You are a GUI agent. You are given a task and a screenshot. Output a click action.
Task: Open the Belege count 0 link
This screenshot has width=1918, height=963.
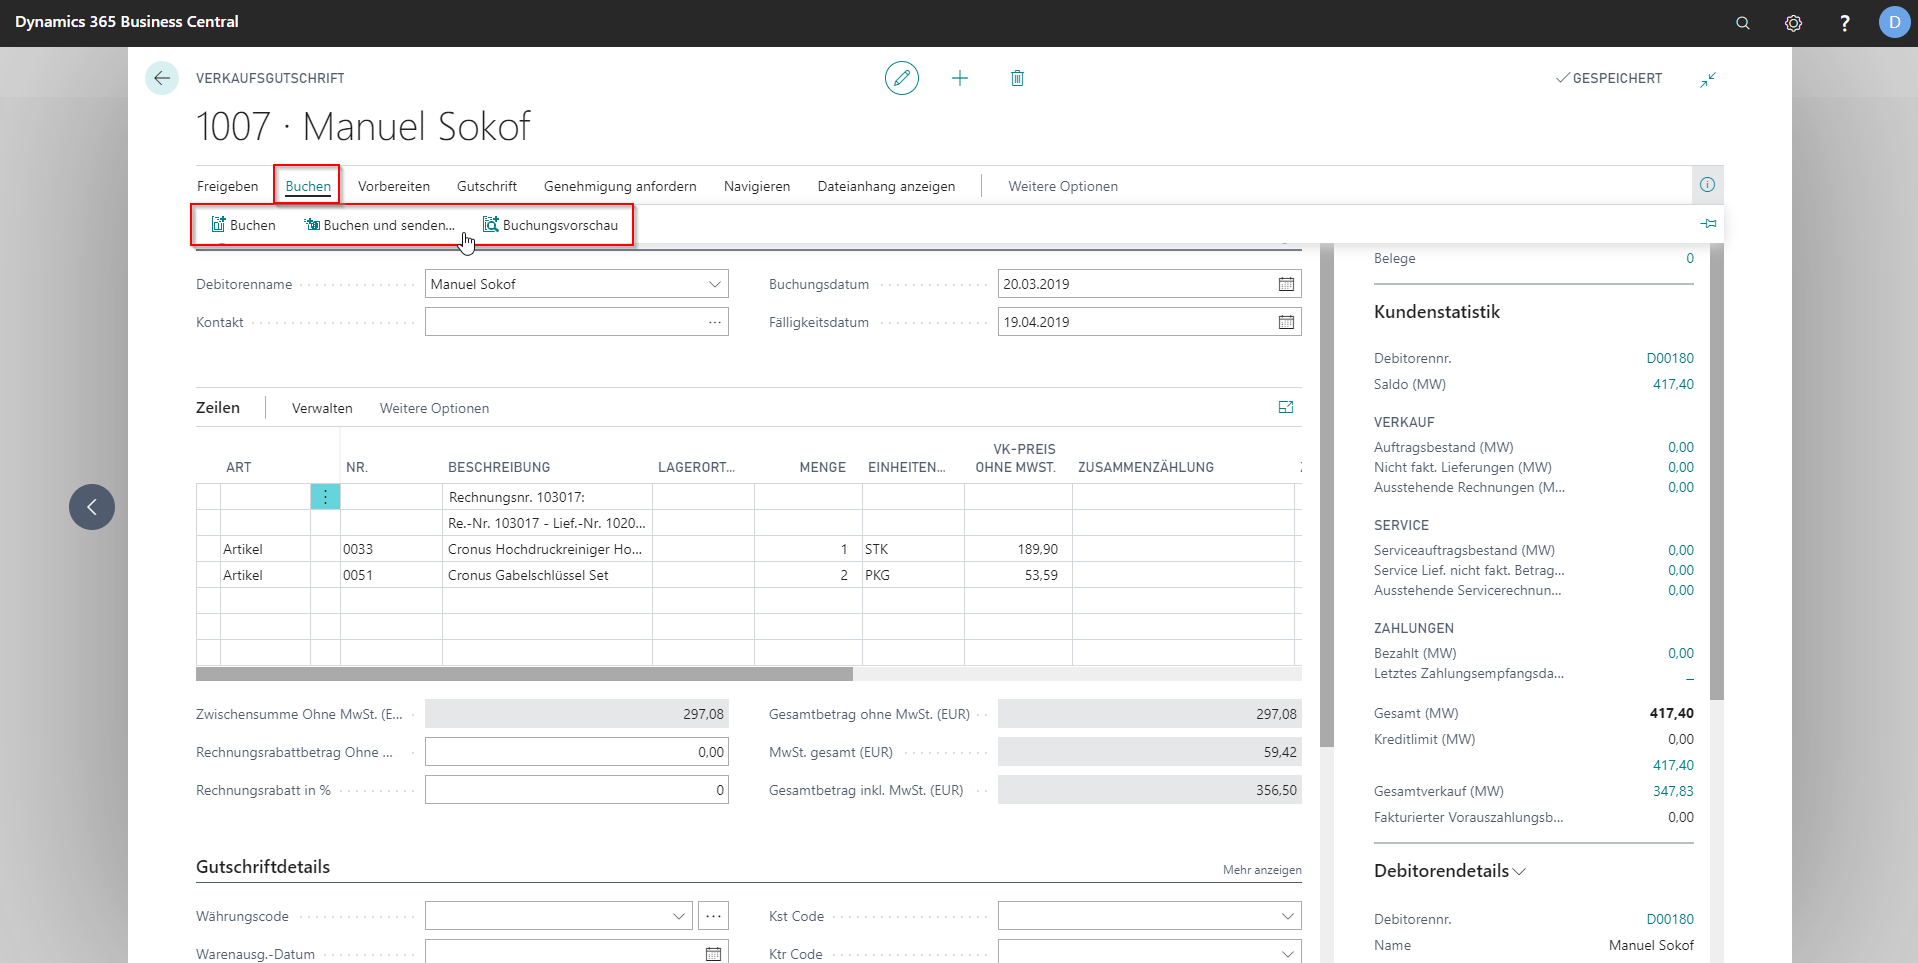tap(1690, 258)
